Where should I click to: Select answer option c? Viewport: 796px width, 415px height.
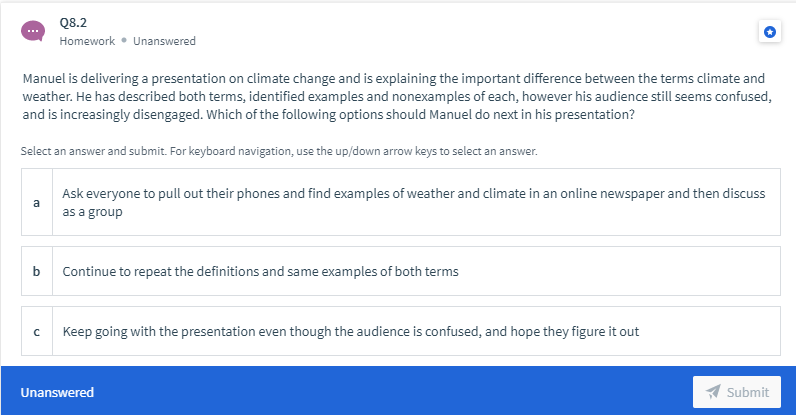tap(401, 331)
